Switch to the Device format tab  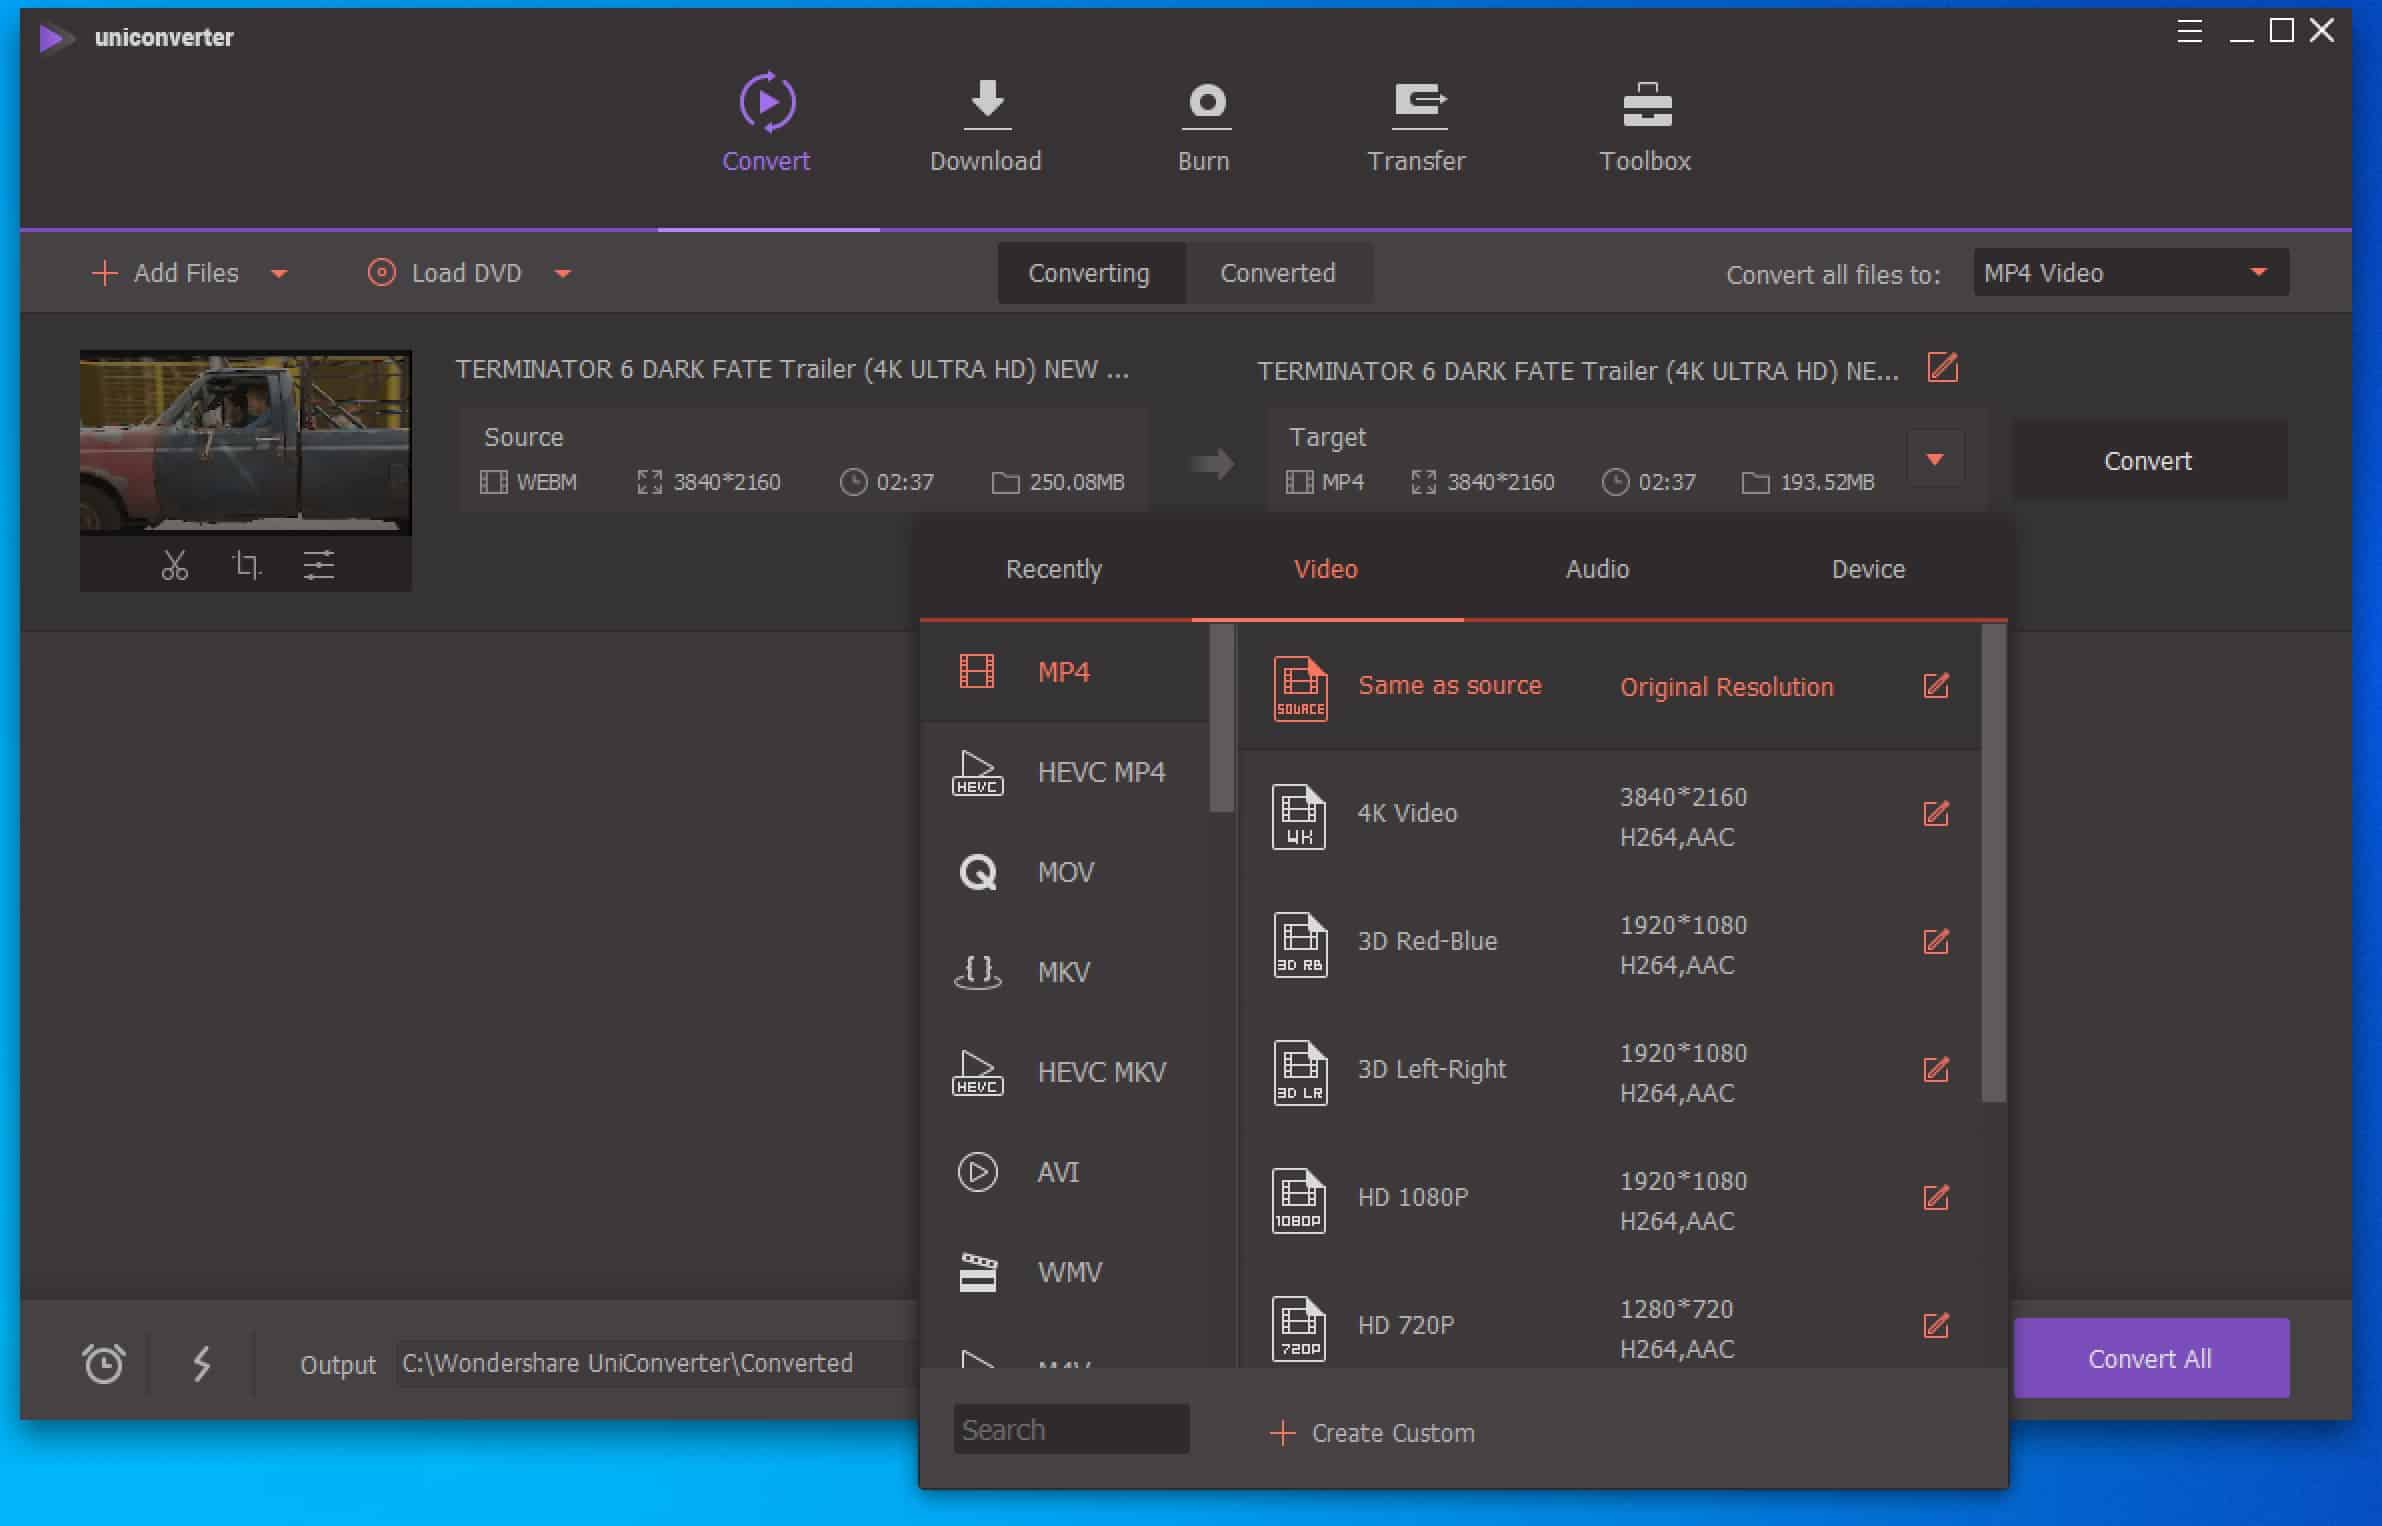pos(1868,569)
